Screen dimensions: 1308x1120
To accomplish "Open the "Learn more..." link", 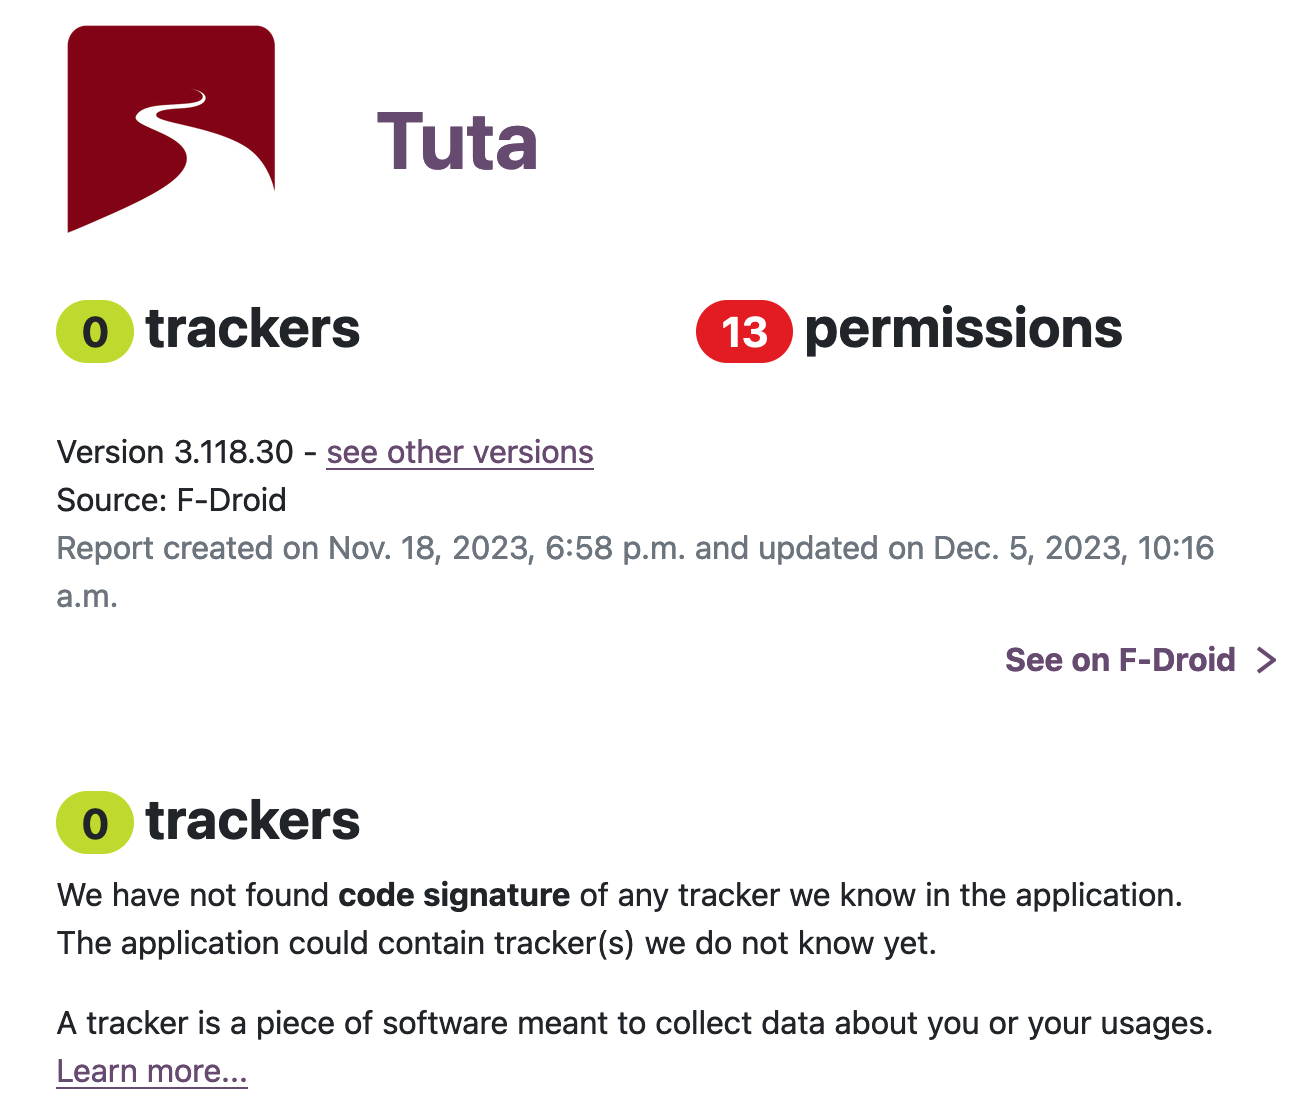I will (x=152, y=1071).
